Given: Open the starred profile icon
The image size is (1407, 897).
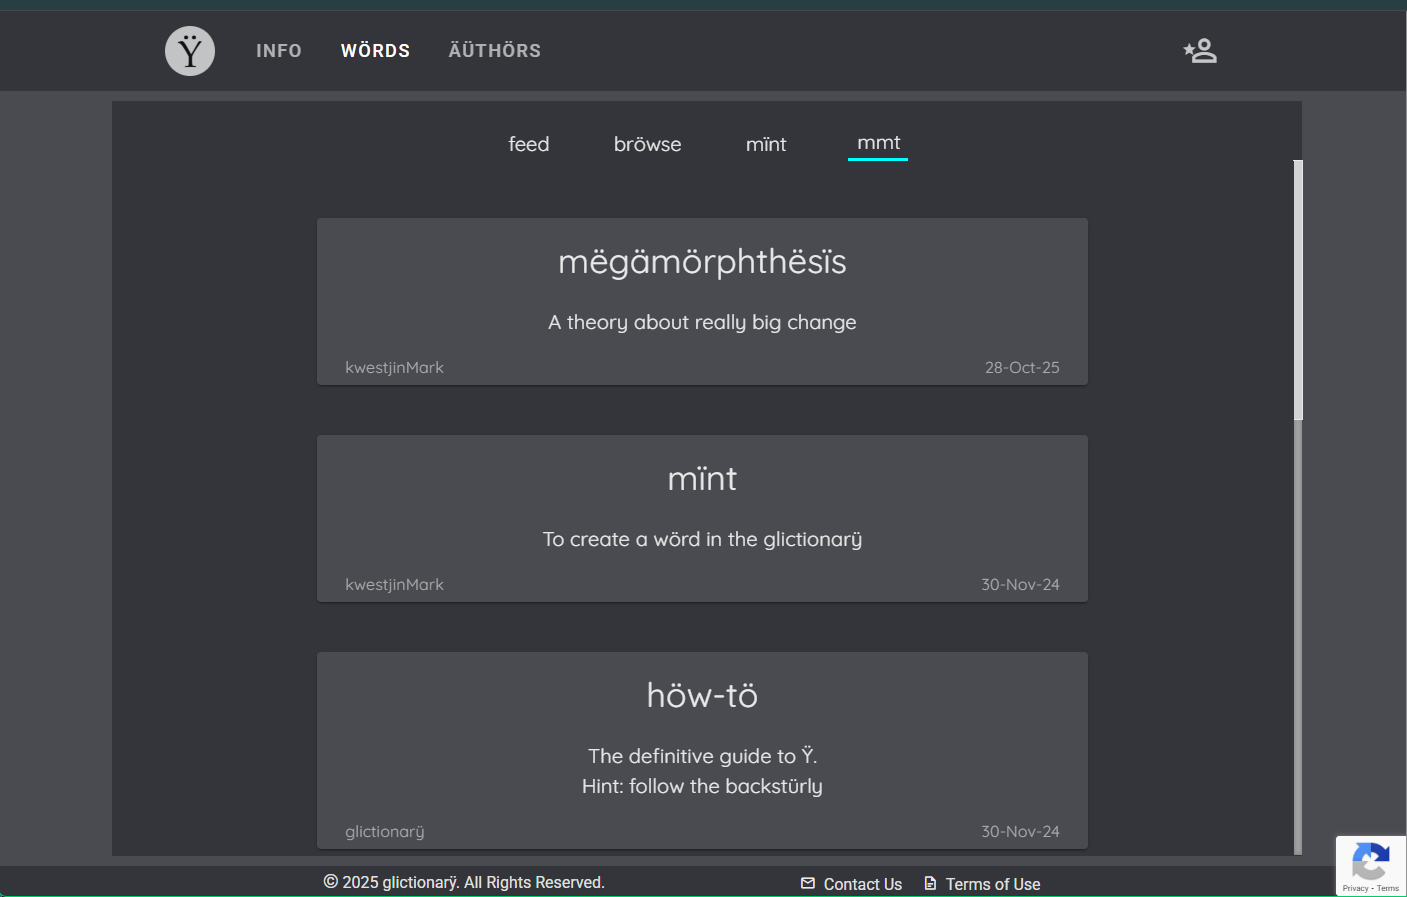Looking at the screenshot, I should (x=1199, y=50).
